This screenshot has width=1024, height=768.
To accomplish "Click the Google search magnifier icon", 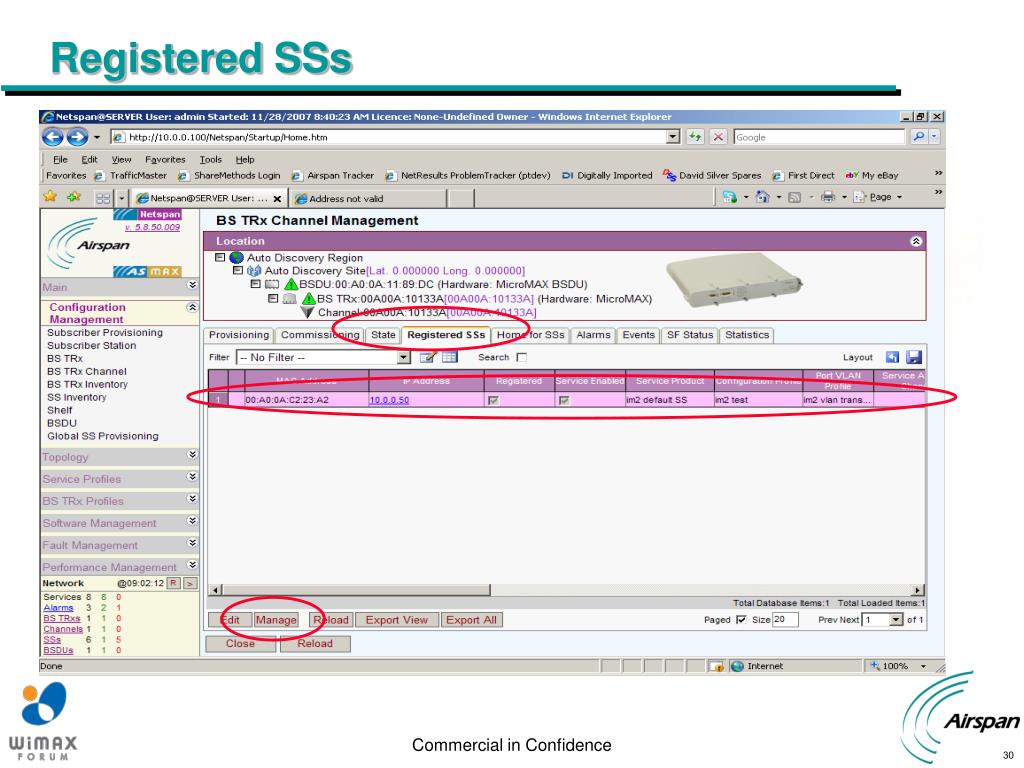I will coord(918,137).
